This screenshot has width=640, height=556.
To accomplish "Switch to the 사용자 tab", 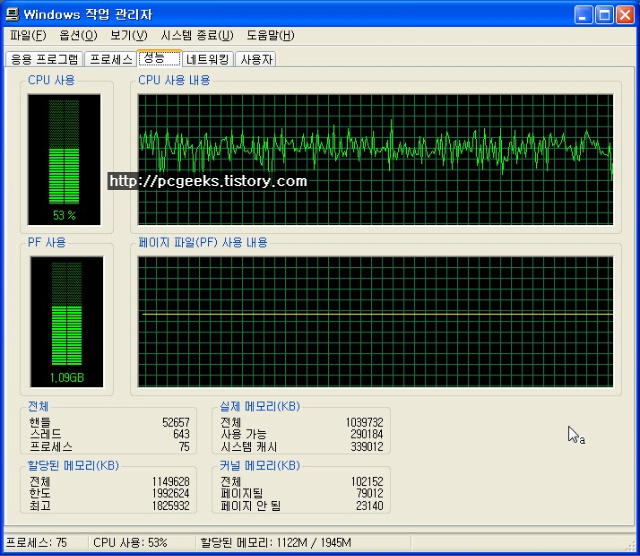I will point(256,60).
